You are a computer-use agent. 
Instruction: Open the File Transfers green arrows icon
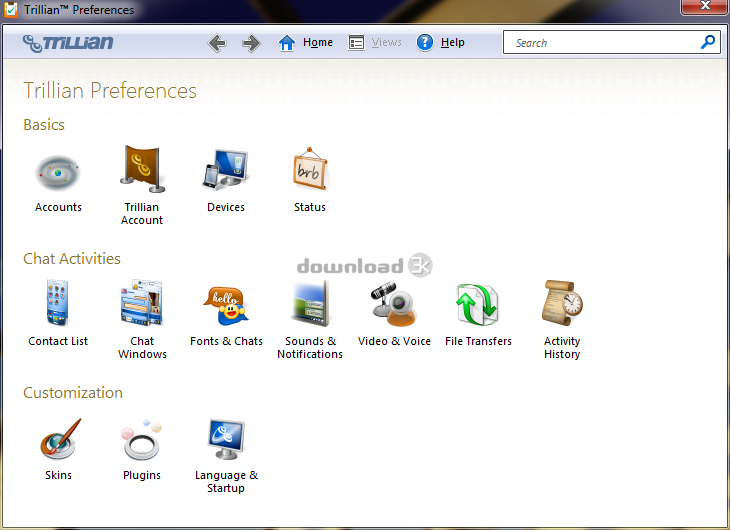click(478, 305)
